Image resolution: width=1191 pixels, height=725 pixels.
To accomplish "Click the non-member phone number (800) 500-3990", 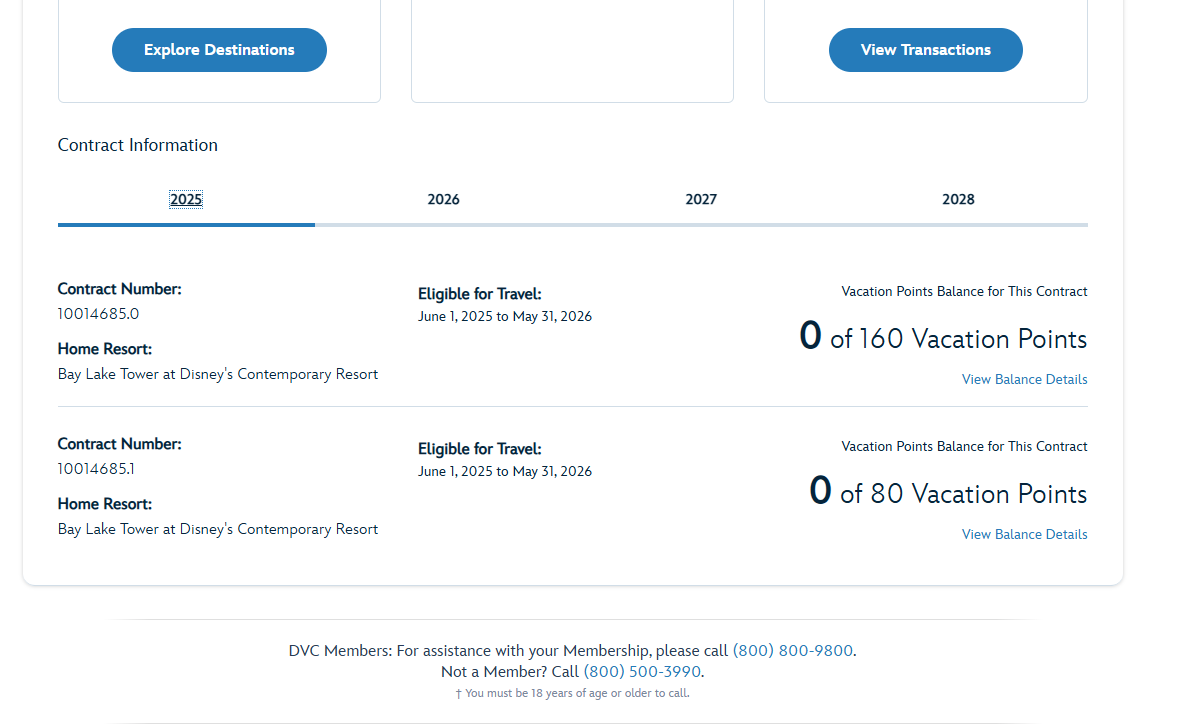I will coord(642,672).
